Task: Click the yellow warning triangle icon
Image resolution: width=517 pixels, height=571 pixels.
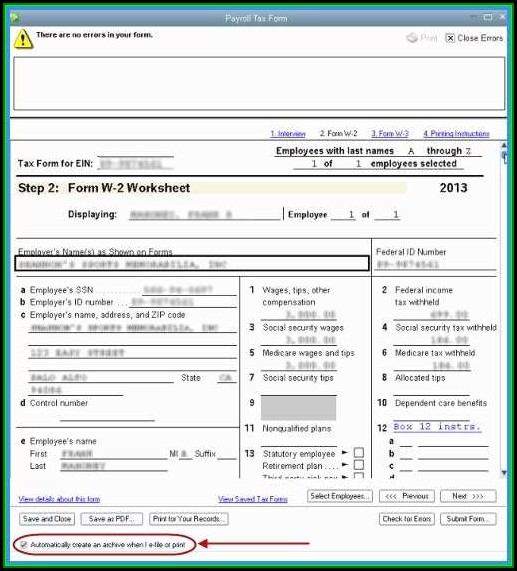Action: click(x=23, y=39)
